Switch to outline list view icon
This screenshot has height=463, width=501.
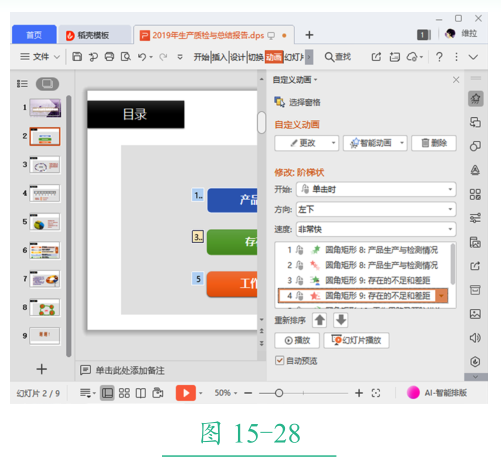point(22,84)
